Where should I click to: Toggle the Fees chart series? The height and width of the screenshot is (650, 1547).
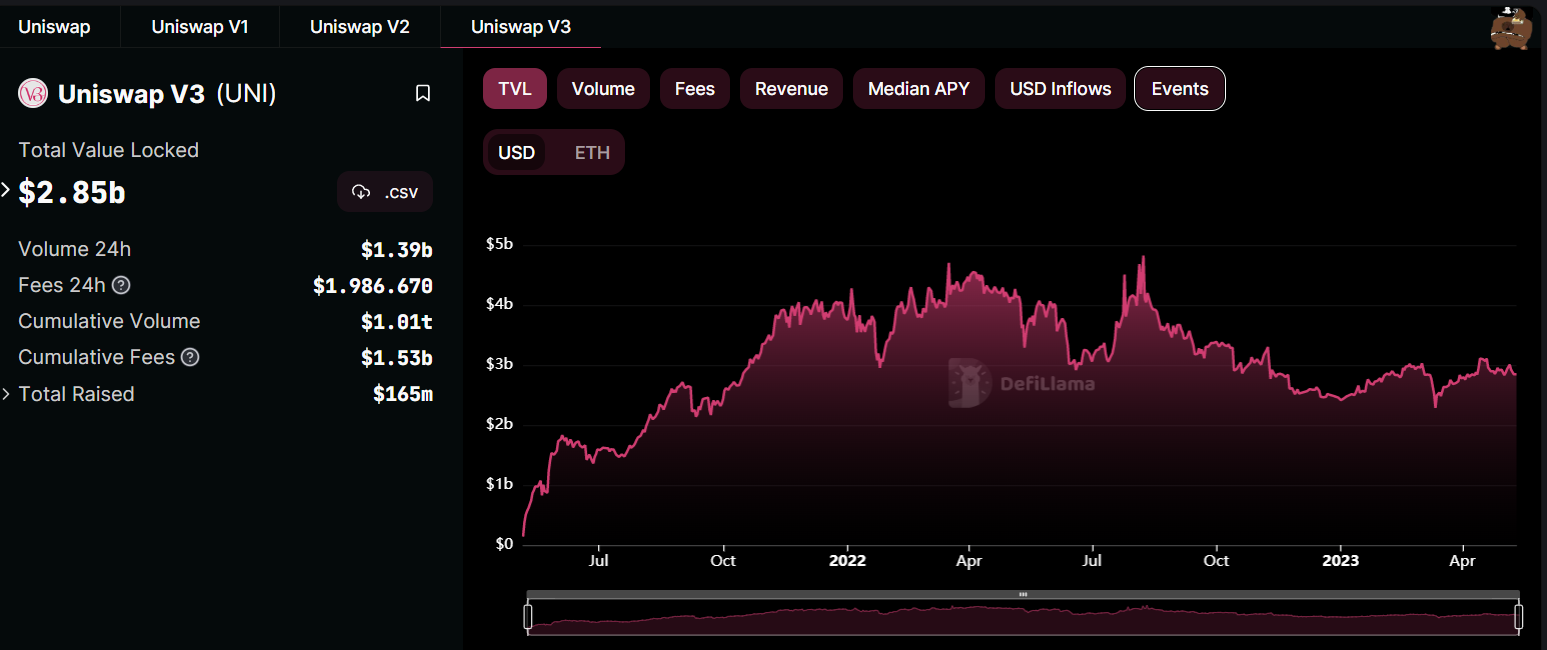pyautogui.click(x=695, y=89)
